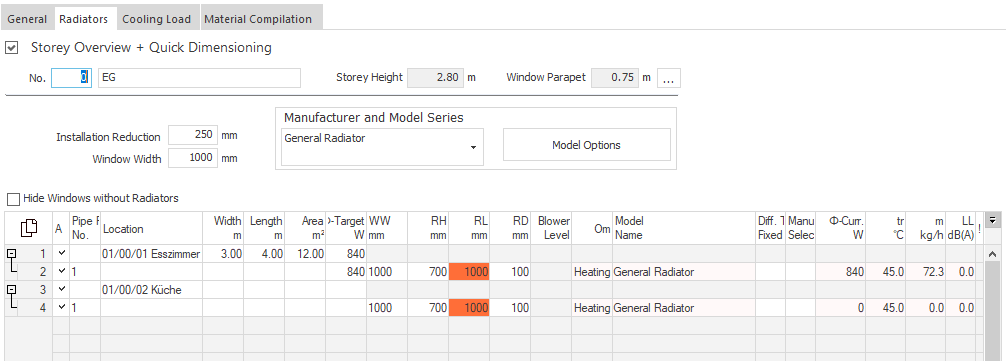
Task: Click the tr cell showing 45.0 in row 2
Action: click(x=885, y=272)
